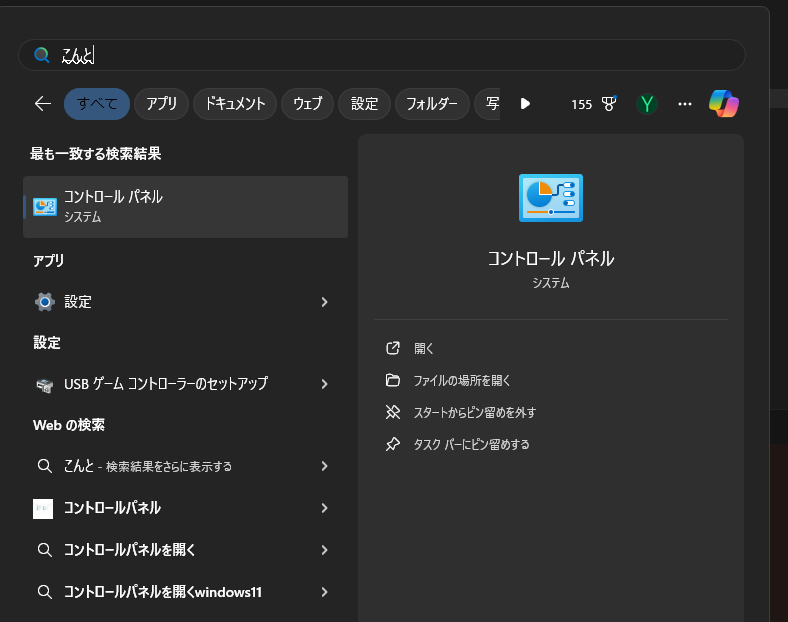This screenshot has height=622, width=788.
Task: Click the magnifier beside コントロールパネルを開くwindows11
Action: click(45, 592)
